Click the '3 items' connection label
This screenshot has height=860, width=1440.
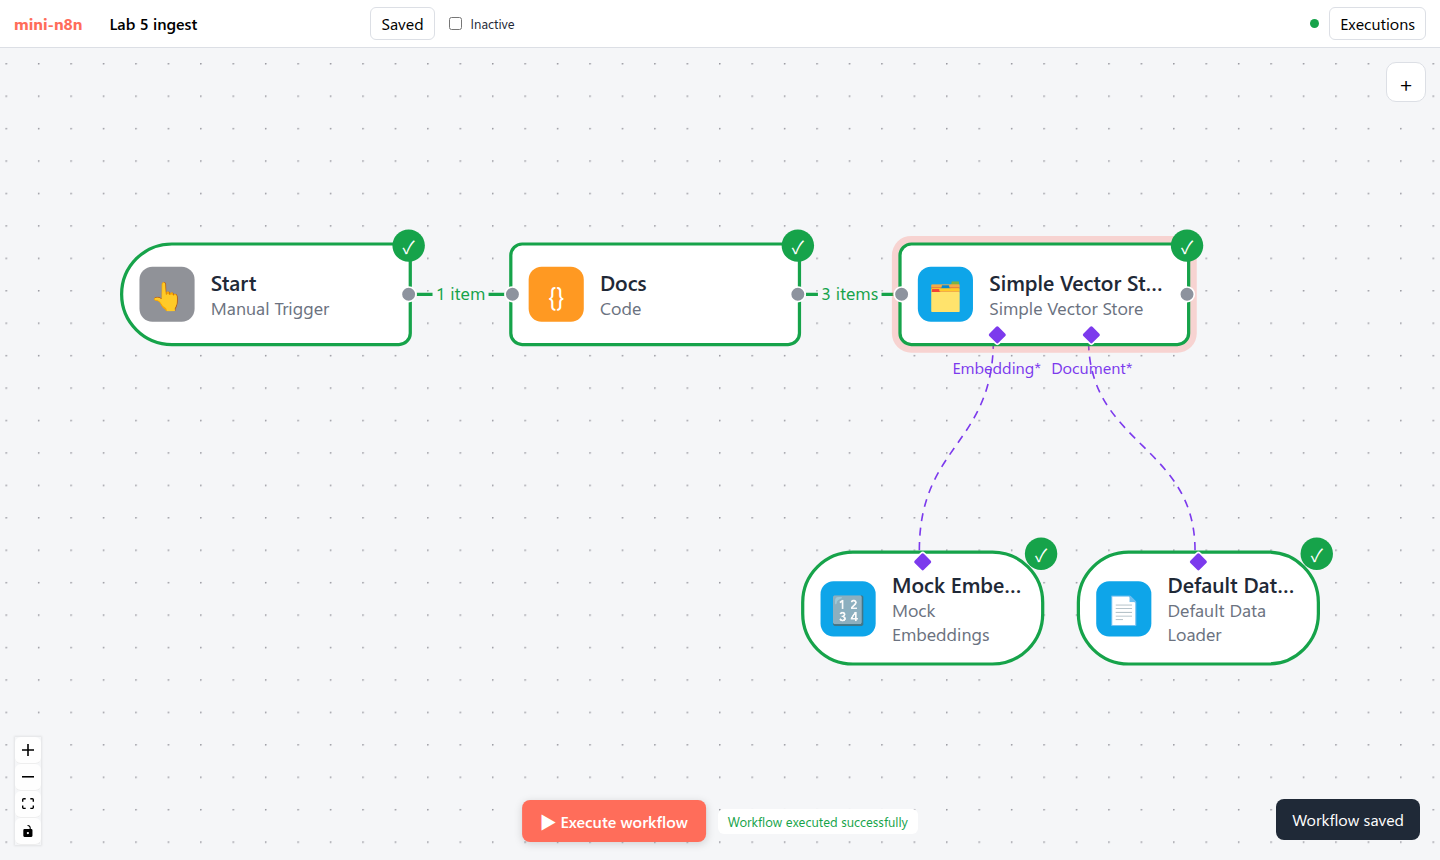point(849,294)
